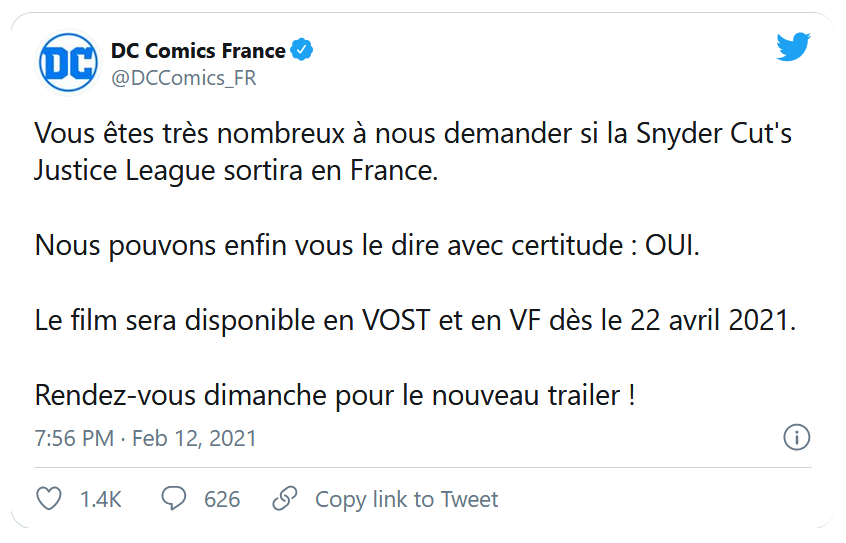Open the tweet info circle icon

coord(796,437)
